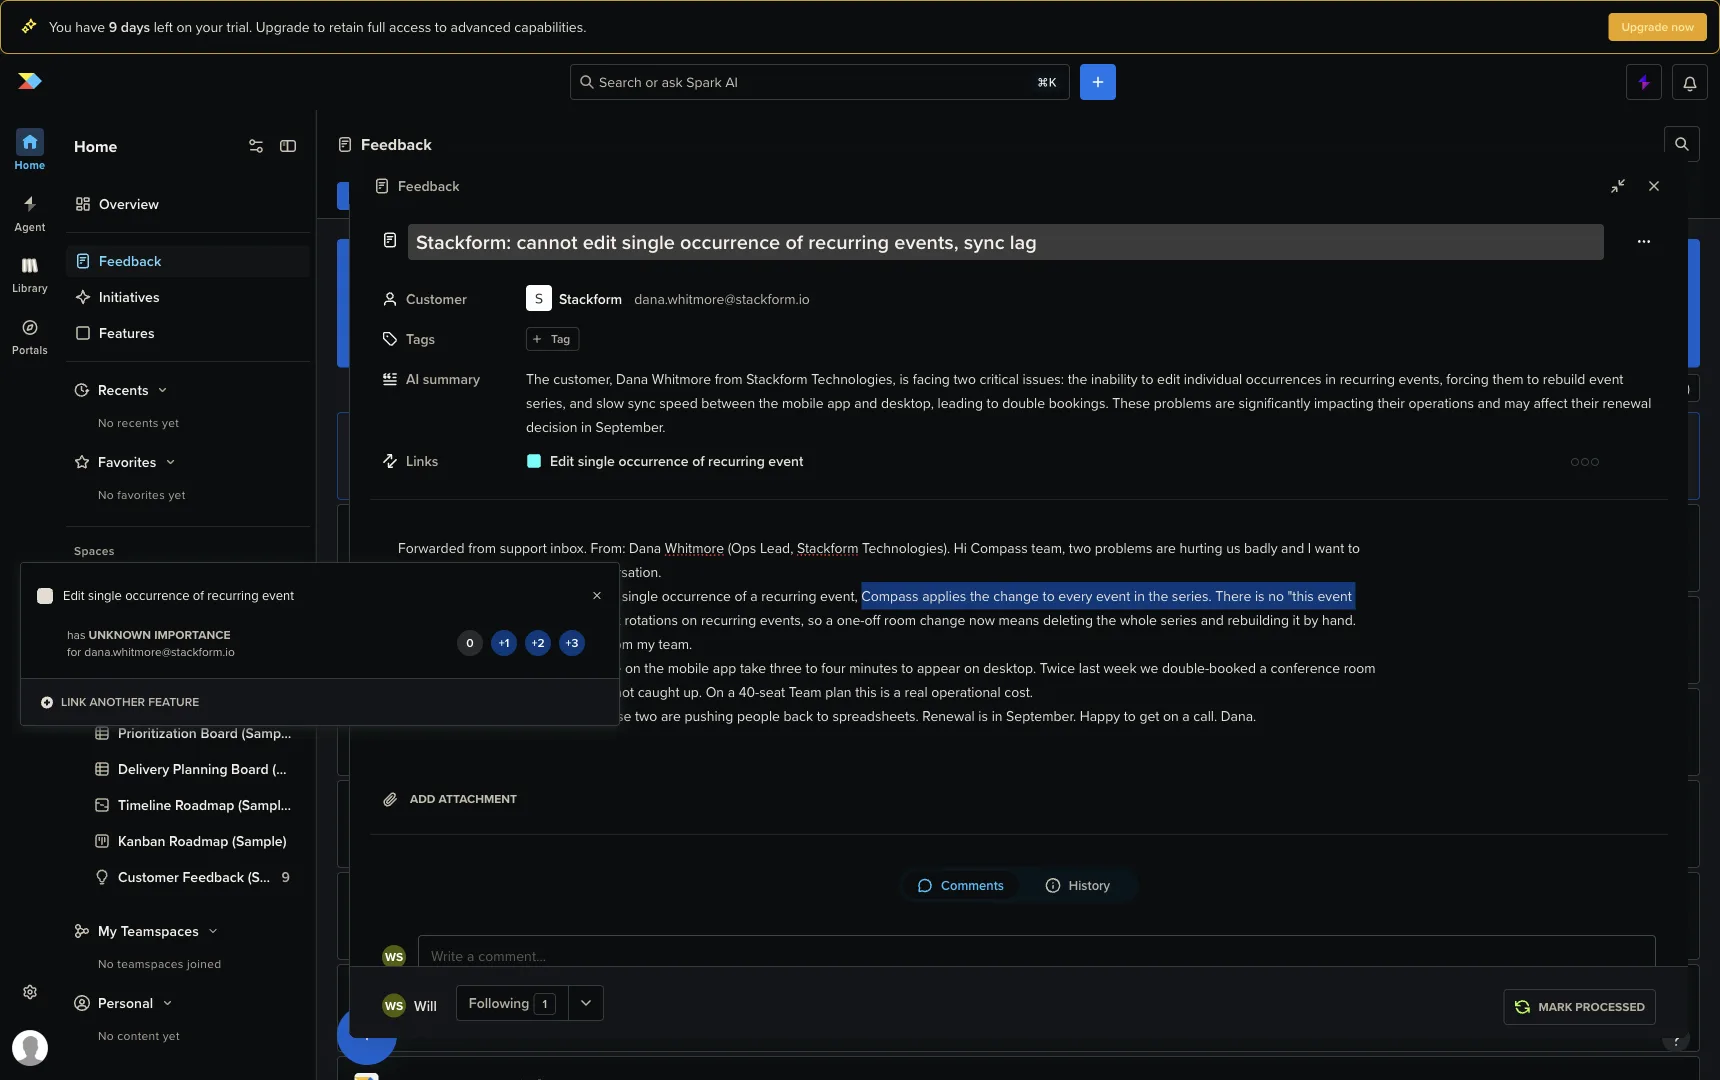
Task: Open Initiatives in the sidebar
Action: point(188,297)
